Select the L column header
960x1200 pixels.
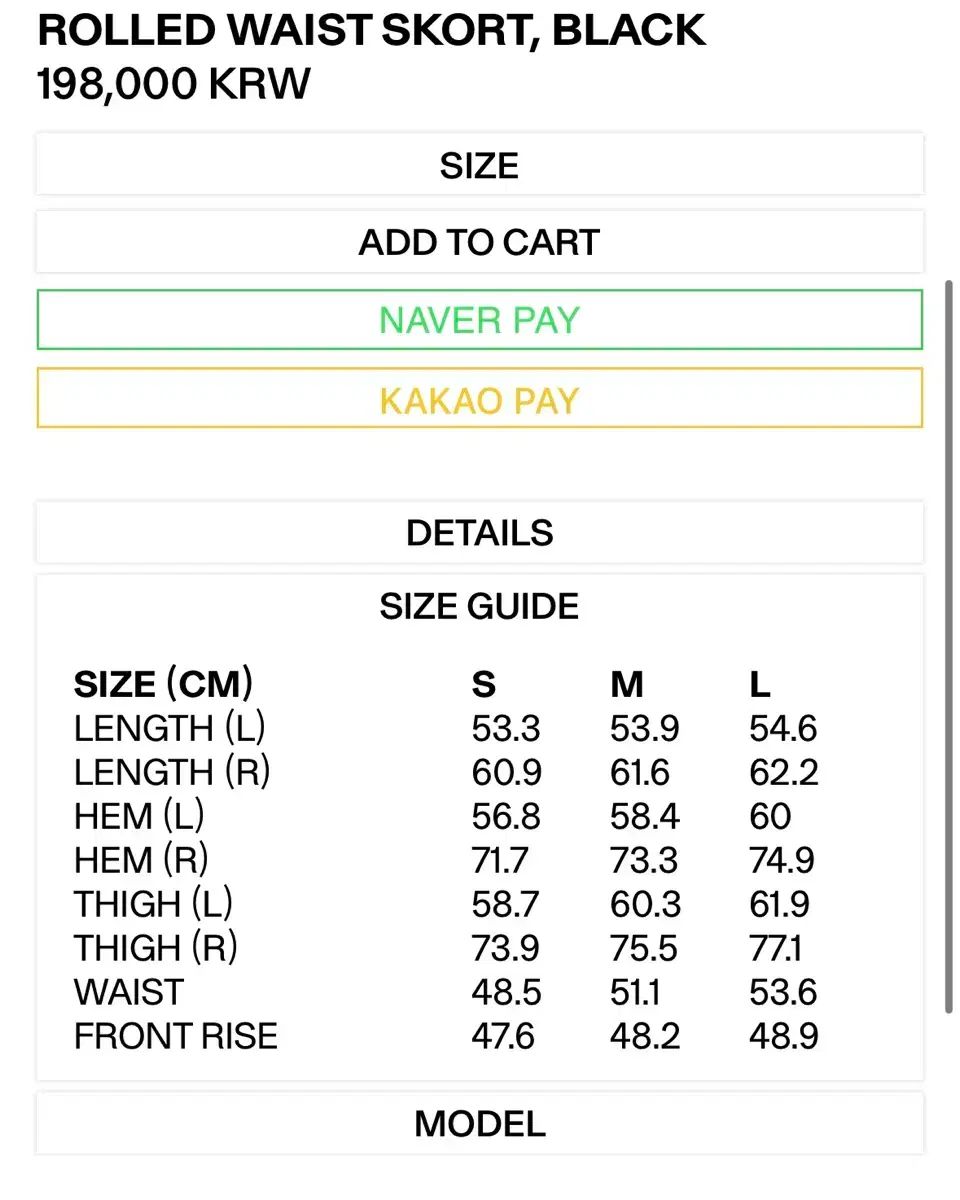(760, 684)
